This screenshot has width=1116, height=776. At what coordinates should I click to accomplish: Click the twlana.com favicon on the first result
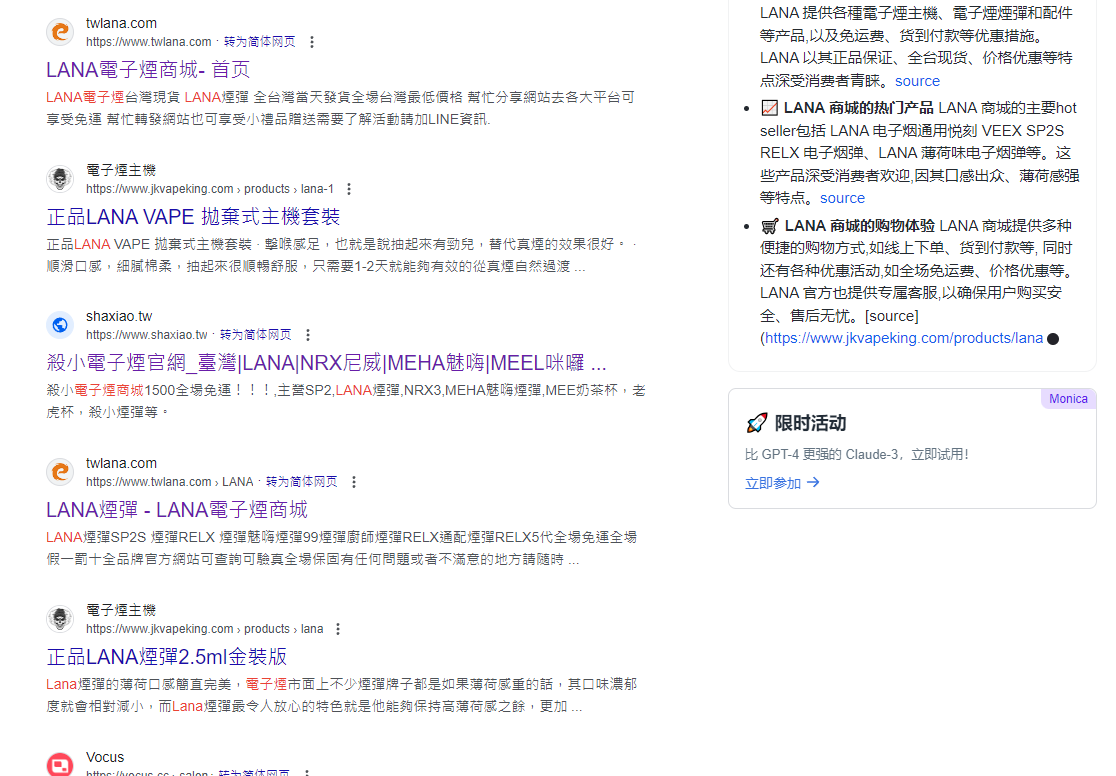click(x=60, y=32)
